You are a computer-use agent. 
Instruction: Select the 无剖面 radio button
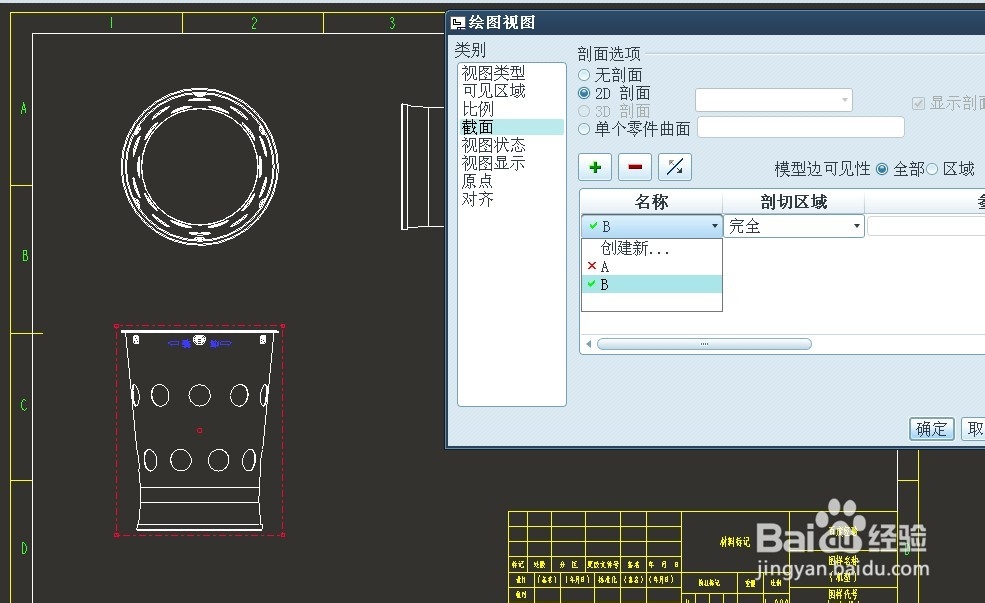coord(584,74)
